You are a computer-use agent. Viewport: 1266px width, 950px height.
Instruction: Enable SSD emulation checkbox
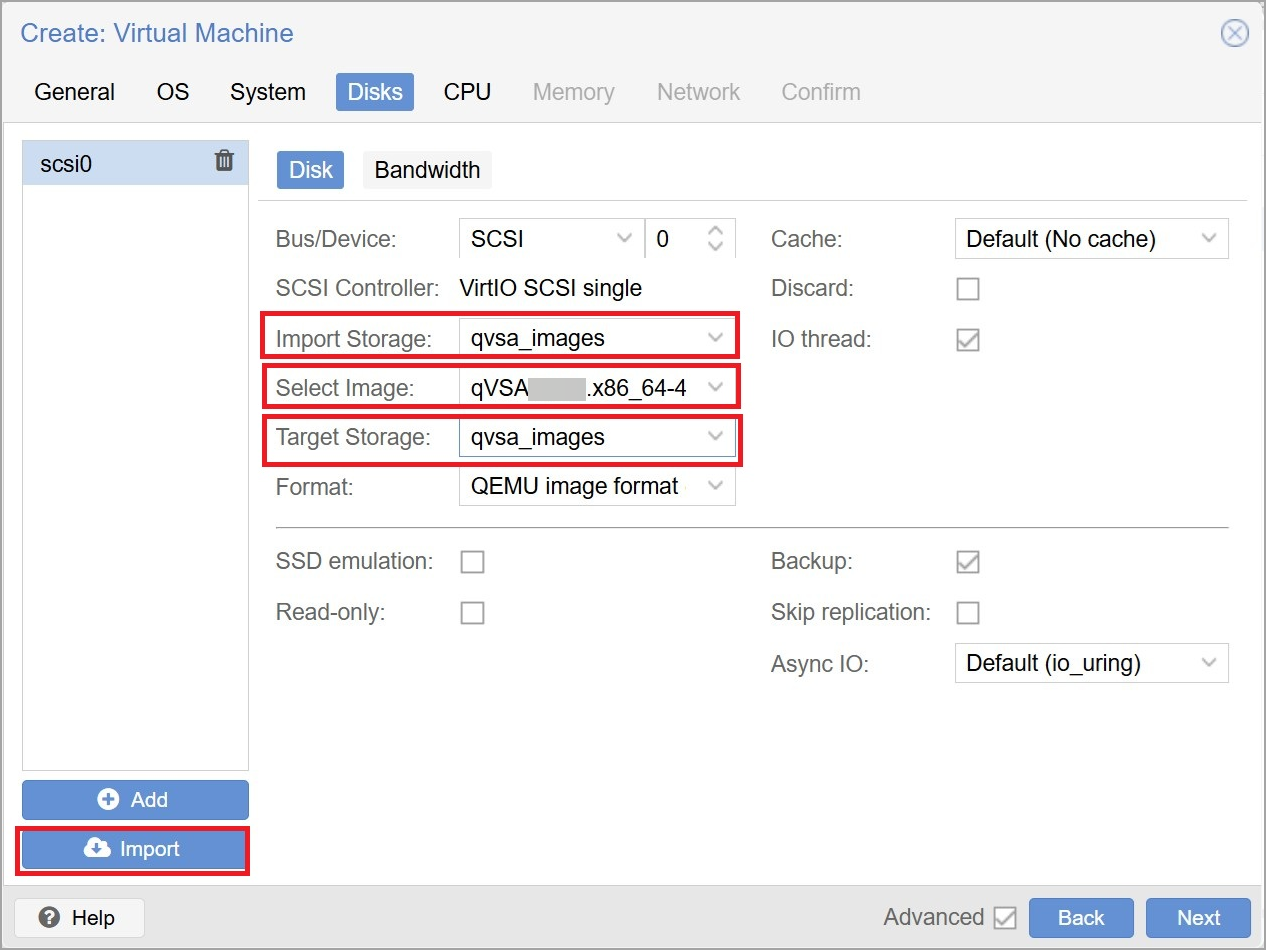(472, 562)
